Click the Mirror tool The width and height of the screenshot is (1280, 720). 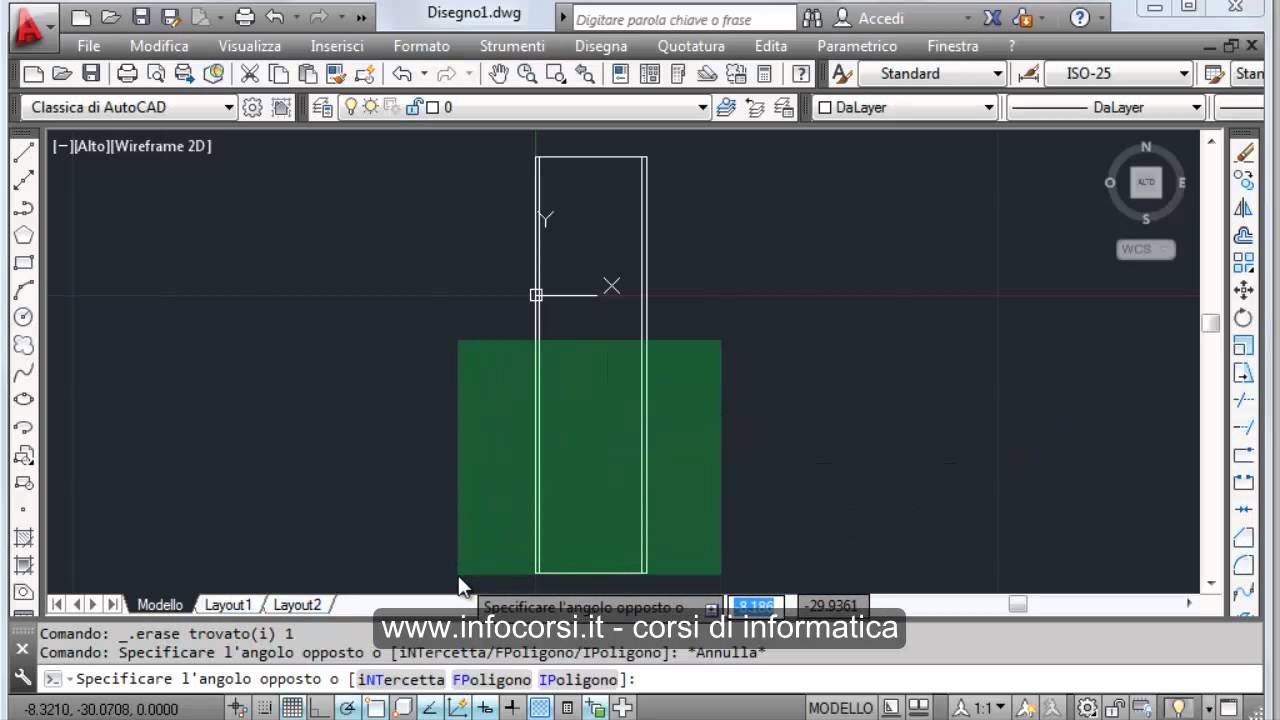[1244, 208]
